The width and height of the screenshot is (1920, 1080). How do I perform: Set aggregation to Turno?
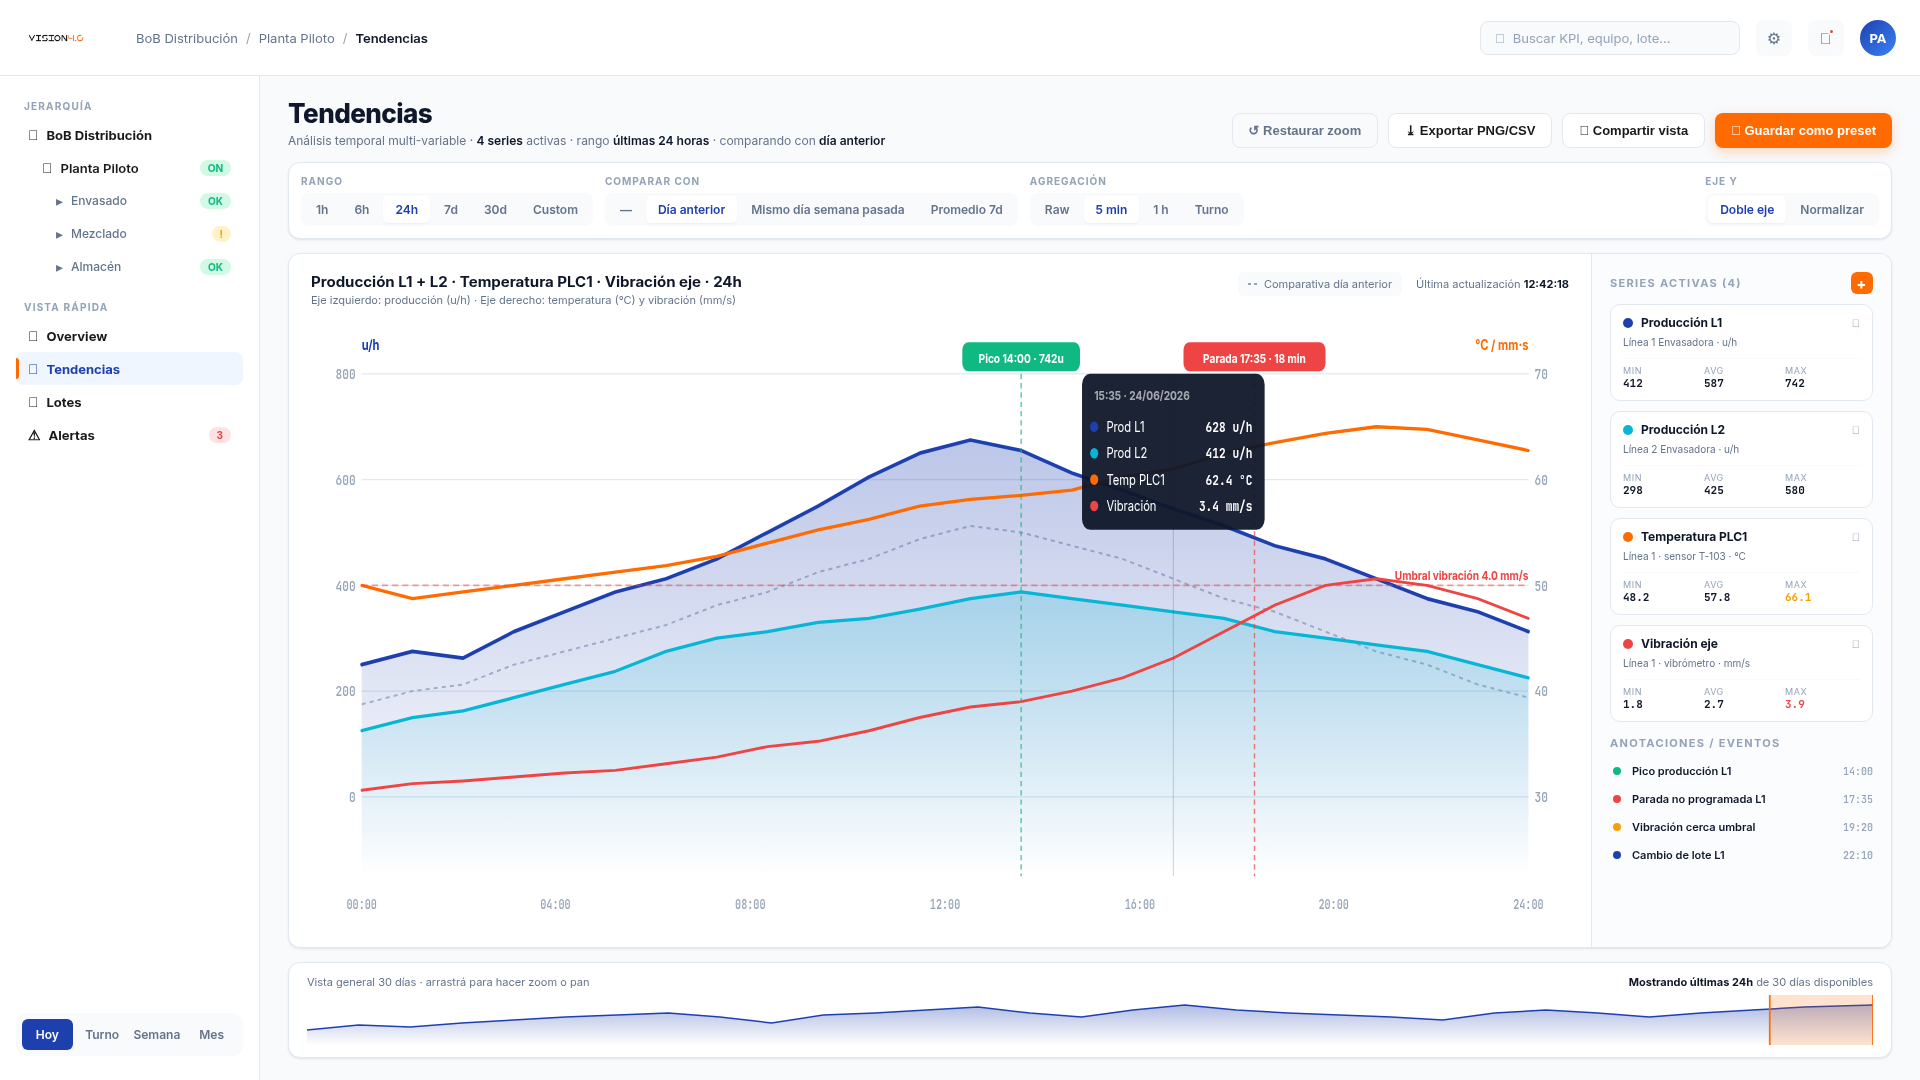[1211, 210]
